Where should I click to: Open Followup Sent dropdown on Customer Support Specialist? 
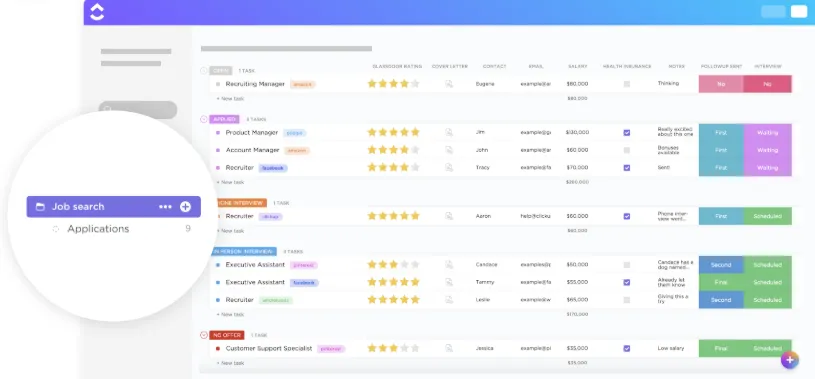(x=721, y=348)
